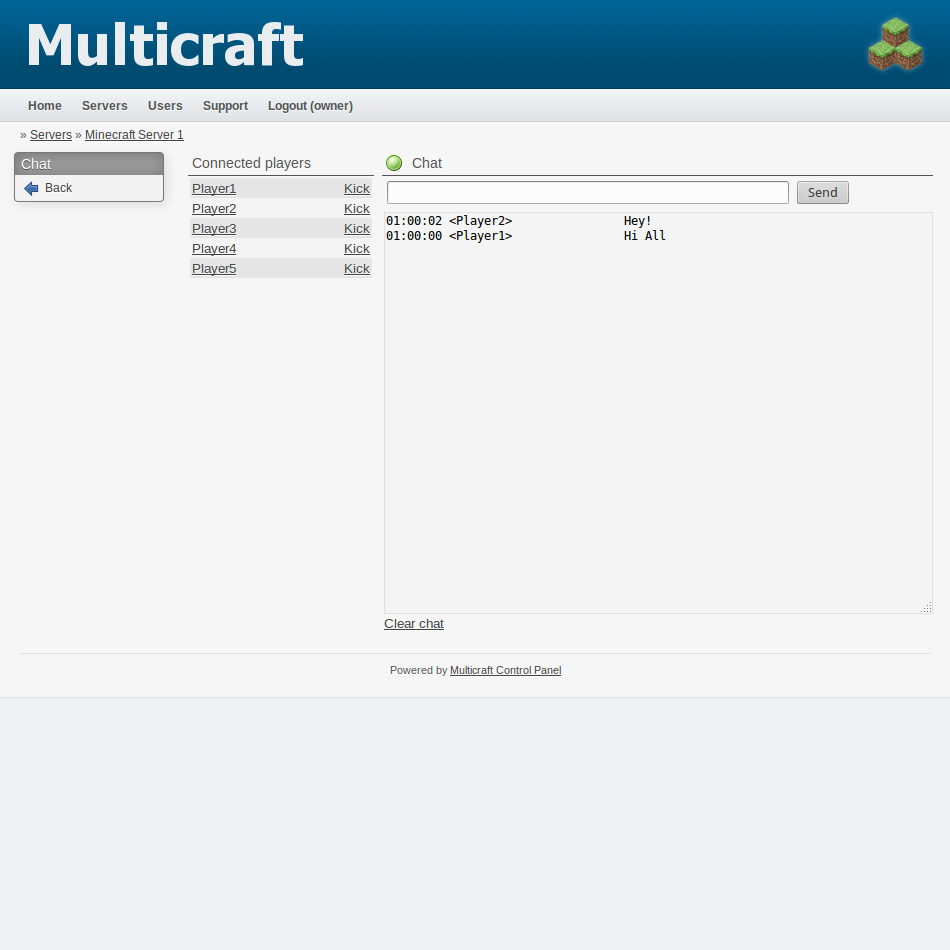The height and width of the screenshot is (950, 950).
Task: Click the Chat sidebar panel header
Action: click(x=89, y=164)
